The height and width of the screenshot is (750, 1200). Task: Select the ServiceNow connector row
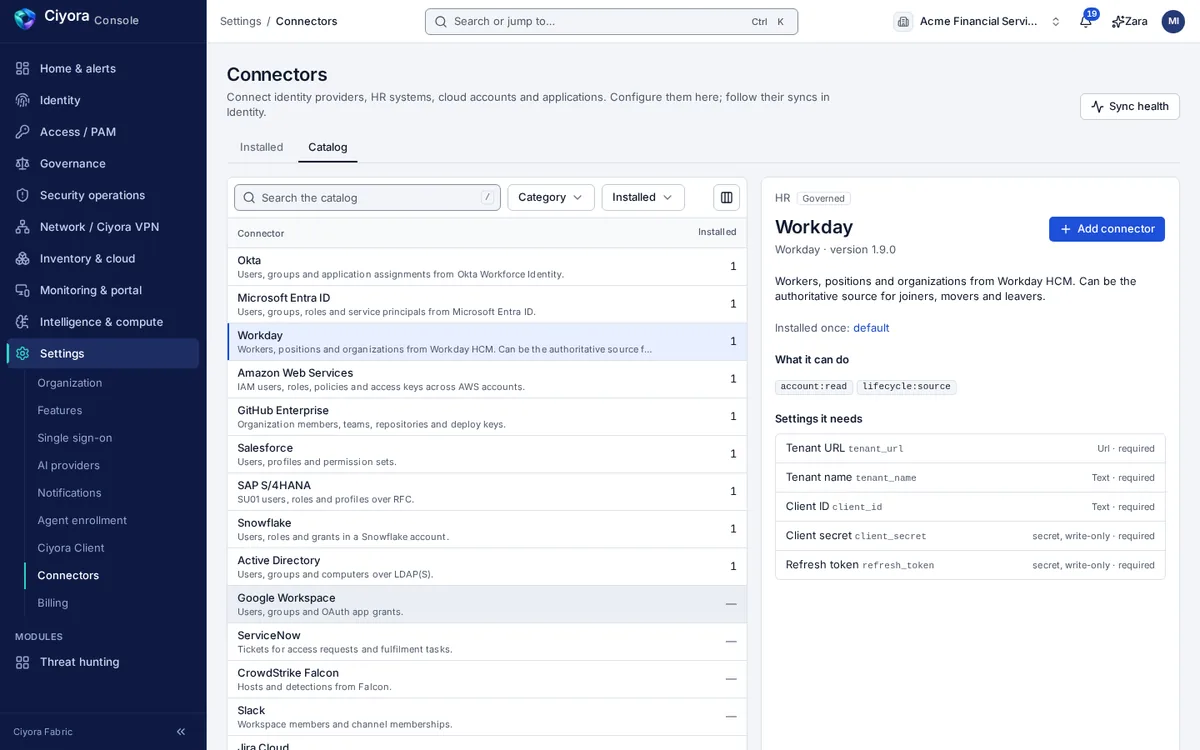tap(487, 642)
